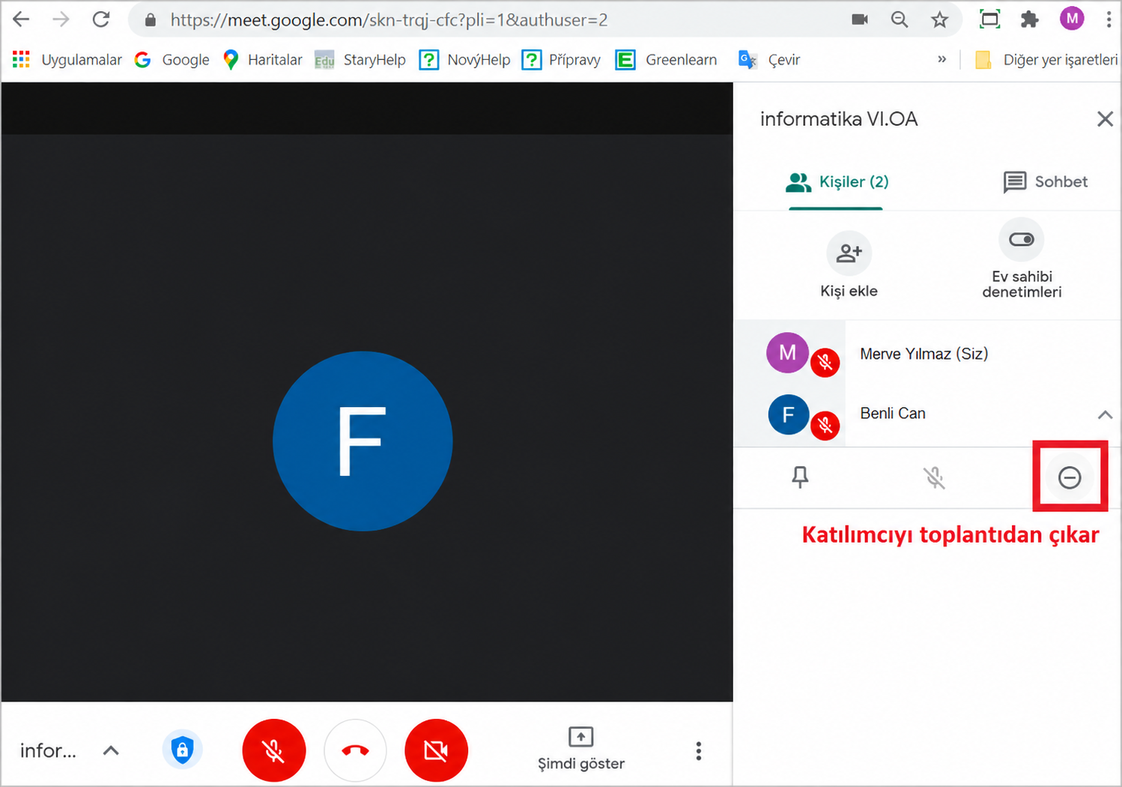Switch to the Sohbet tab
The width and height of the screenshot is (1122, 787).
tap(1045, 182)
